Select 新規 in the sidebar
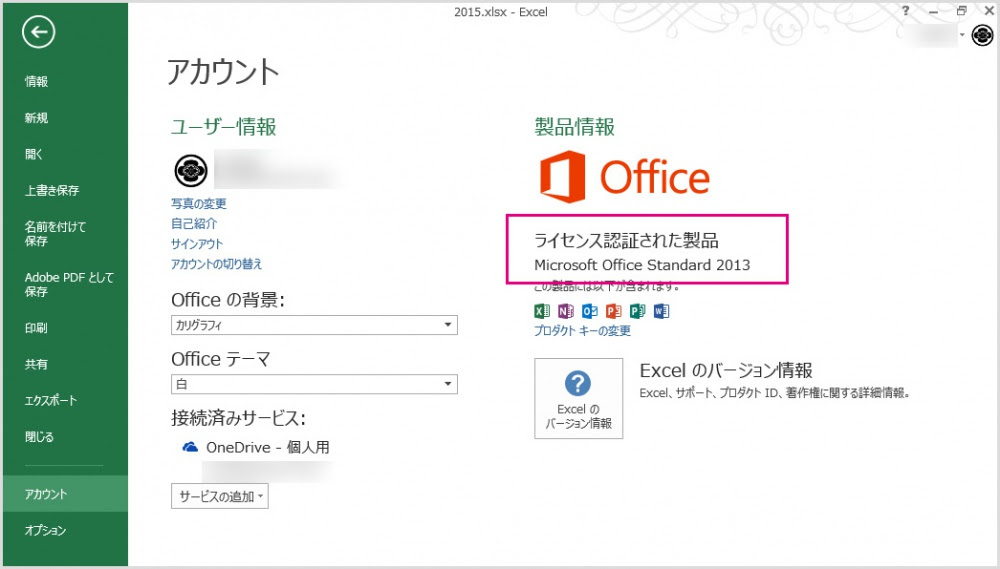The height and width of the screenshot is (569, 1000). click(x=36, y=117)
